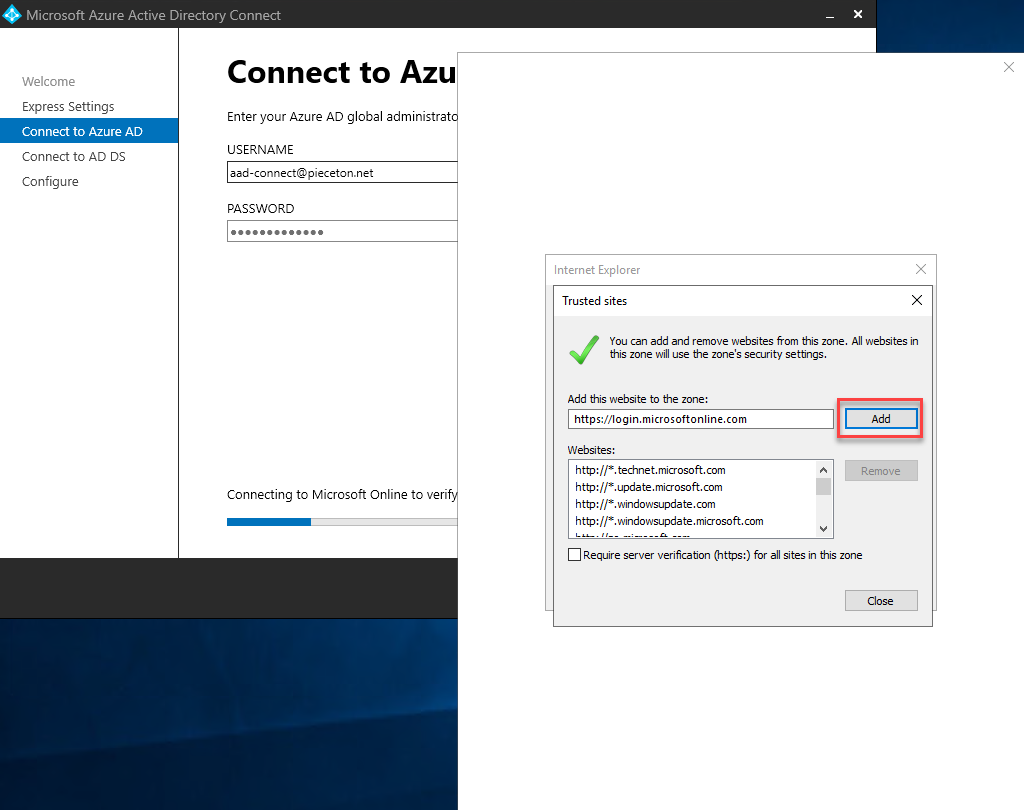Select http://*.update.microsoft.com in Websites list

pyautogui.click(x=648, y=487)
